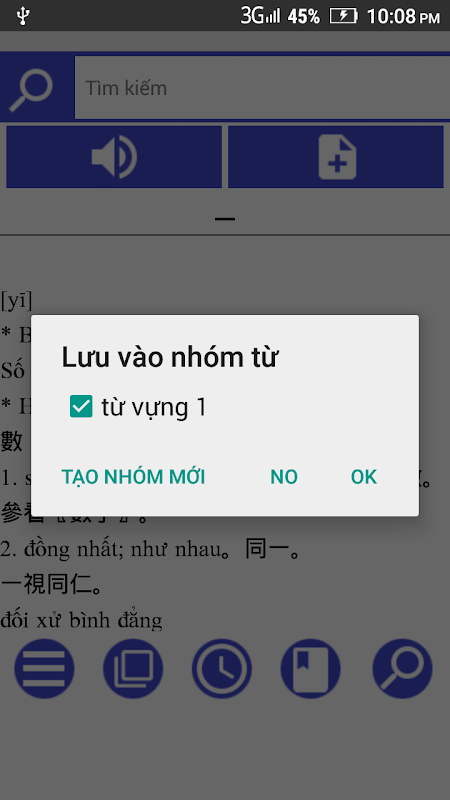450x800 pixels.
Task: Click the NO button in dialog
Action: click(284, 477)
